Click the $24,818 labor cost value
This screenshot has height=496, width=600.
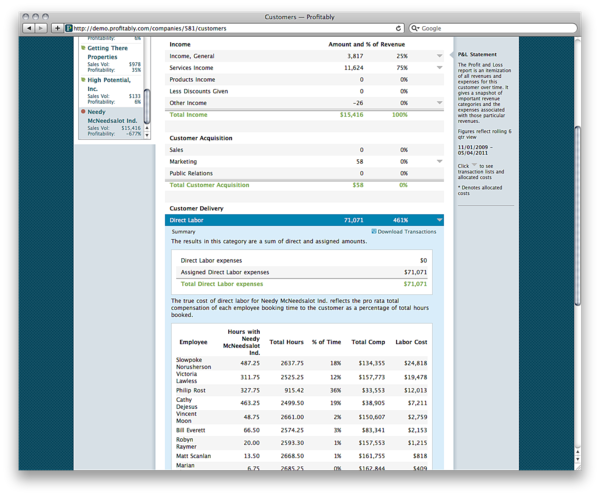[x=416, y=363]
